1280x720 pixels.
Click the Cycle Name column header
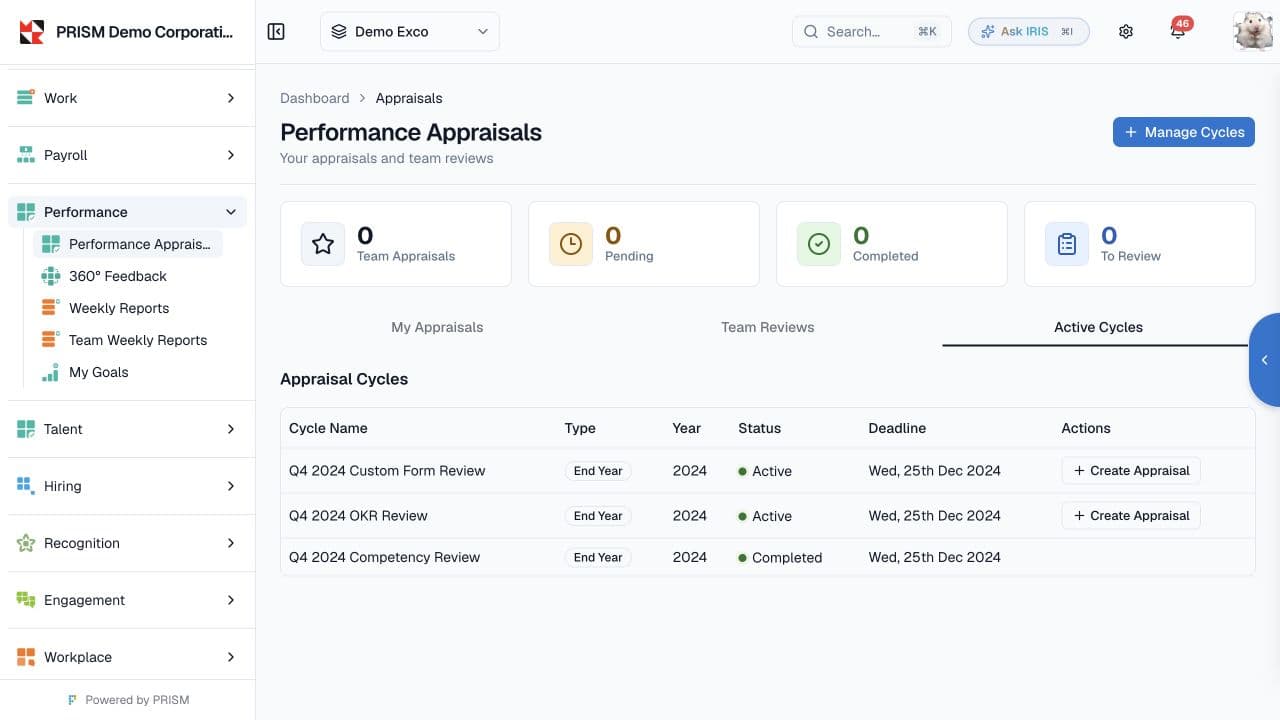(328, 428)
